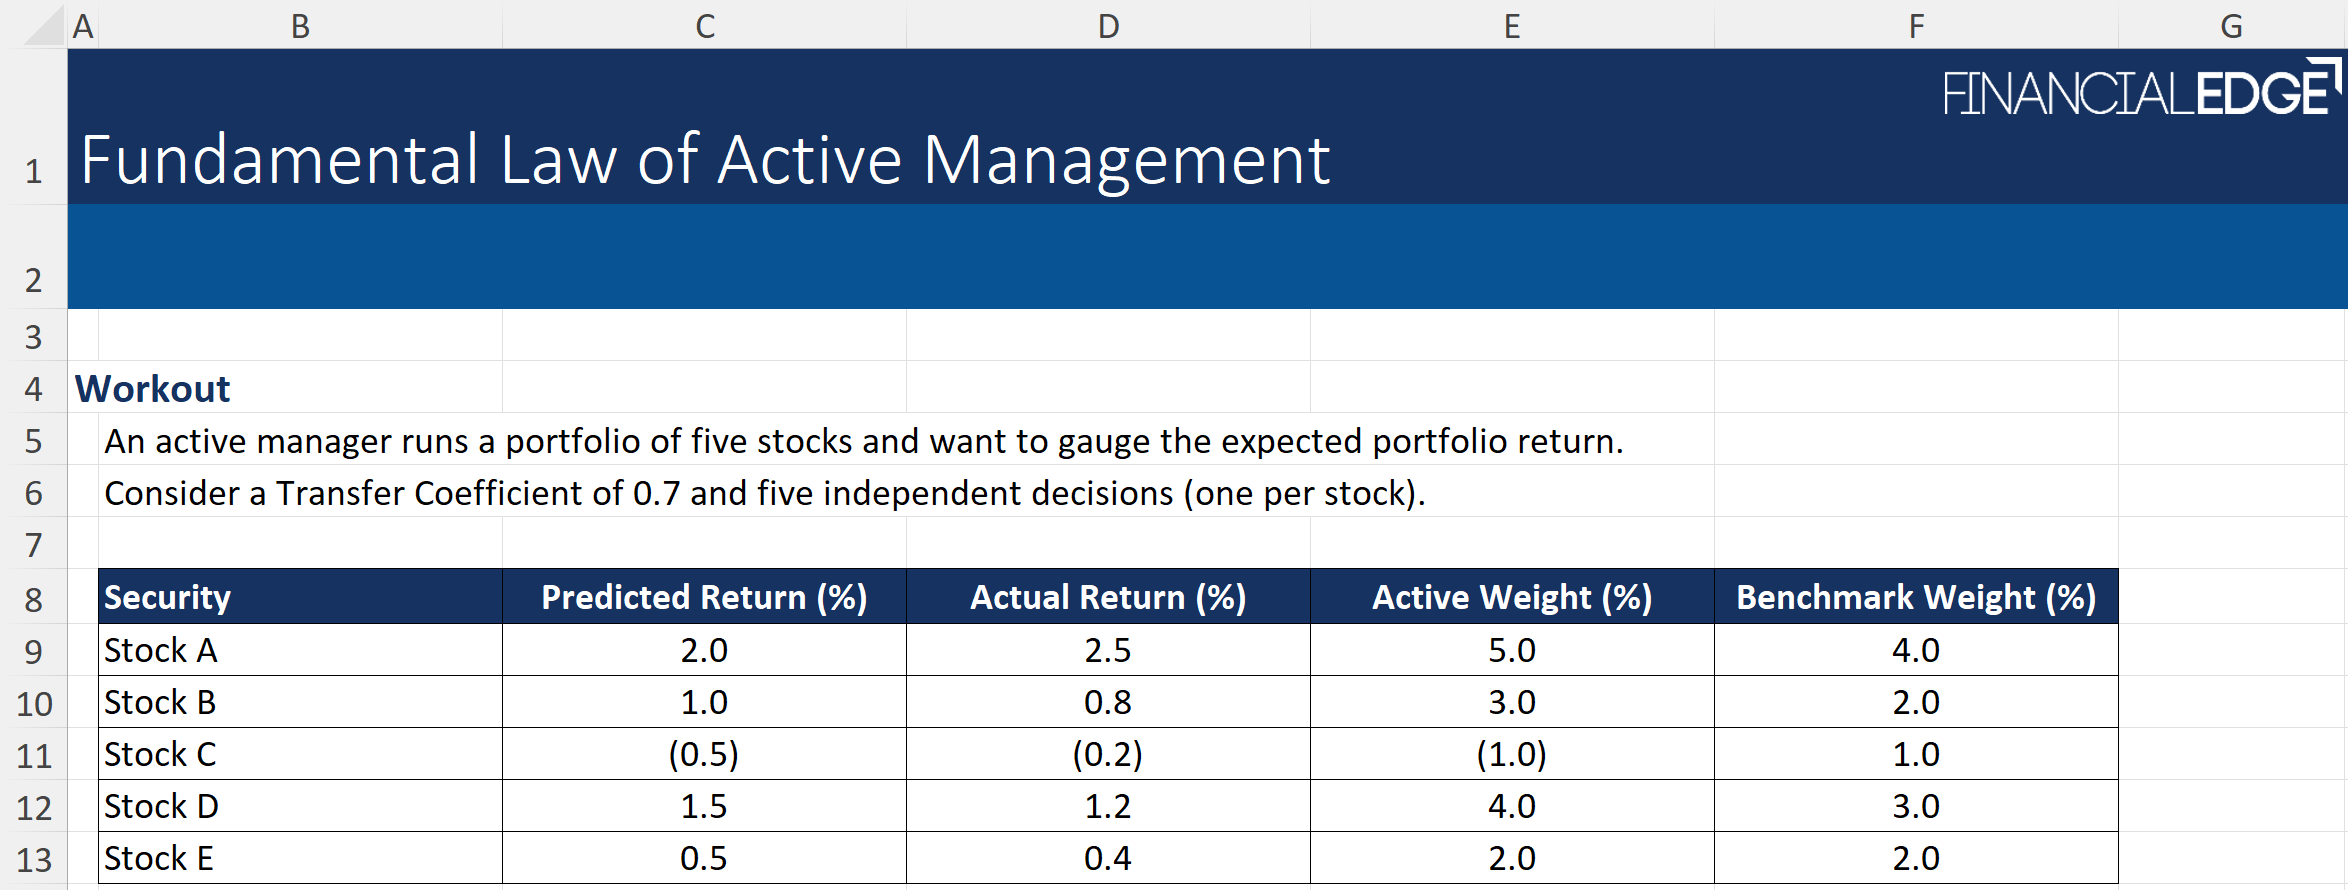Click the Fundamental Law of Active Management title
This screenshot has height=890, width=2348.
(705, 160)
